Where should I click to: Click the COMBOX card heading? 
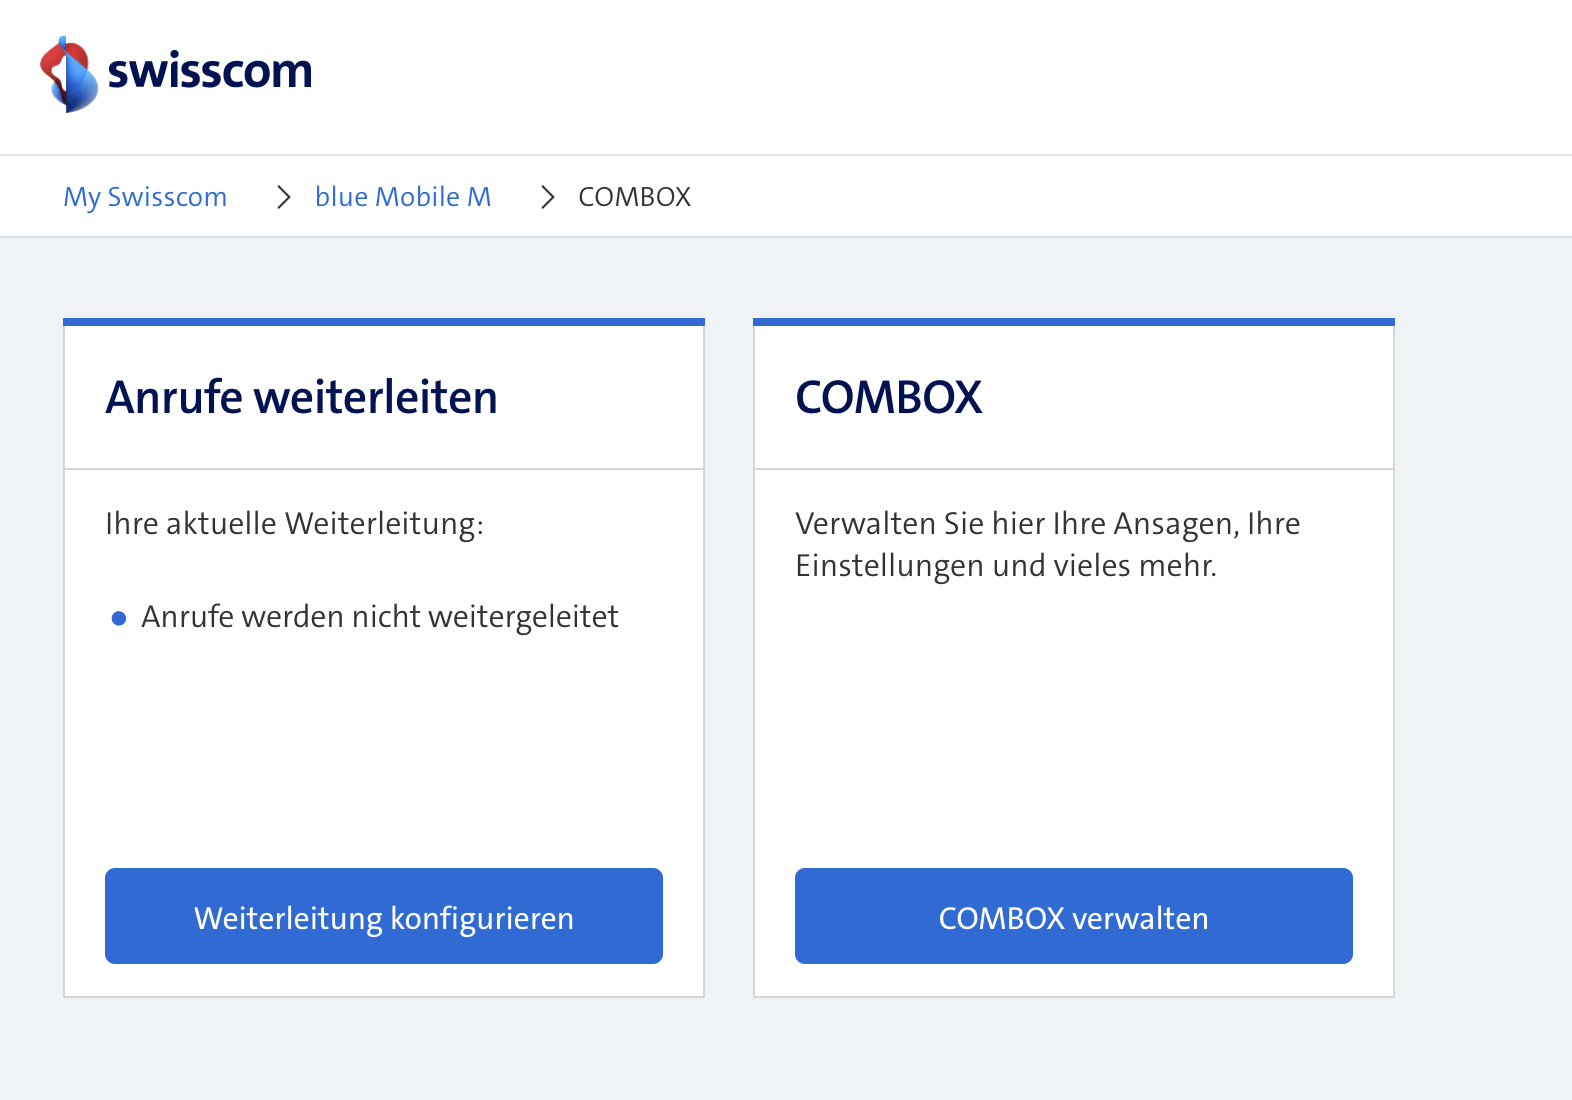tap(888, 397)
